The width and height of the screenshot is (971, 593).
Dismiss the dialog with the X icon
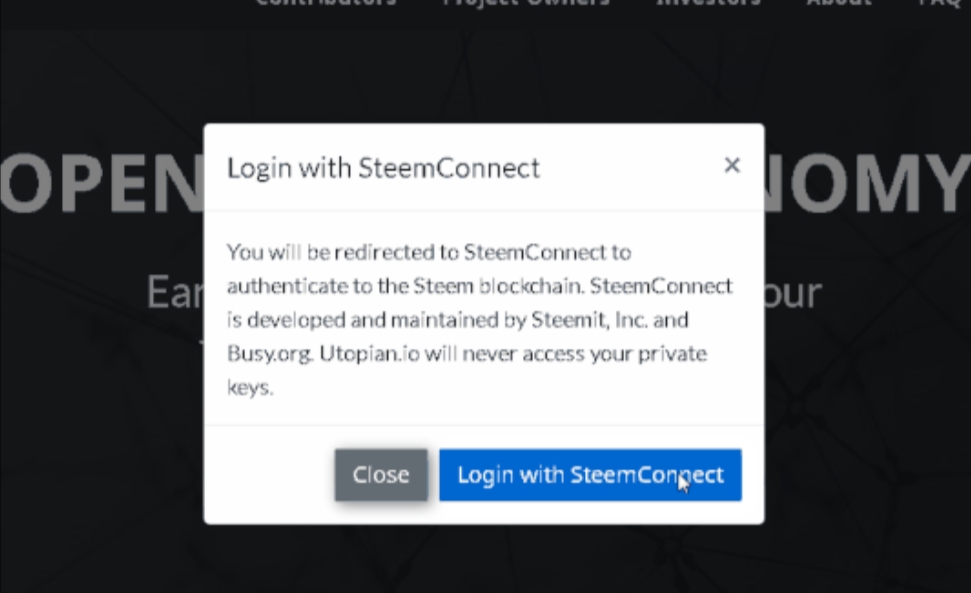tap(732, 165)
